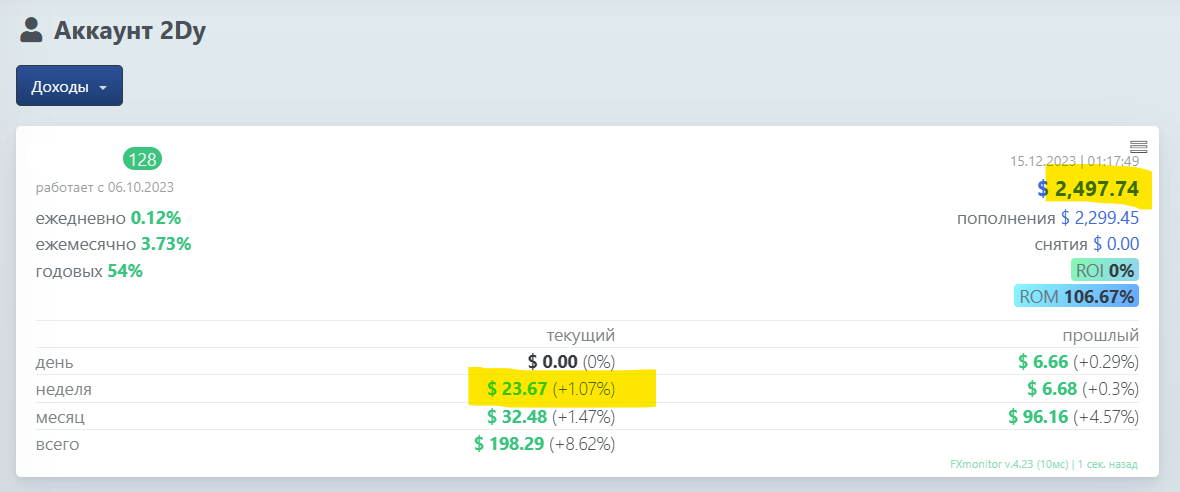Select the неделя current value $ 23.67
Image resolution: width=1180 pixels, height=492 pixels.
coord(517,390)
